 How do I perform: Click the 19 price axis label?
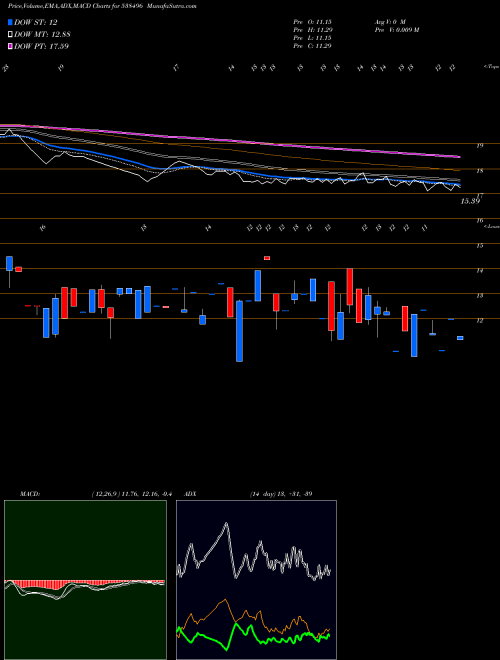click(x=479, y=146)
